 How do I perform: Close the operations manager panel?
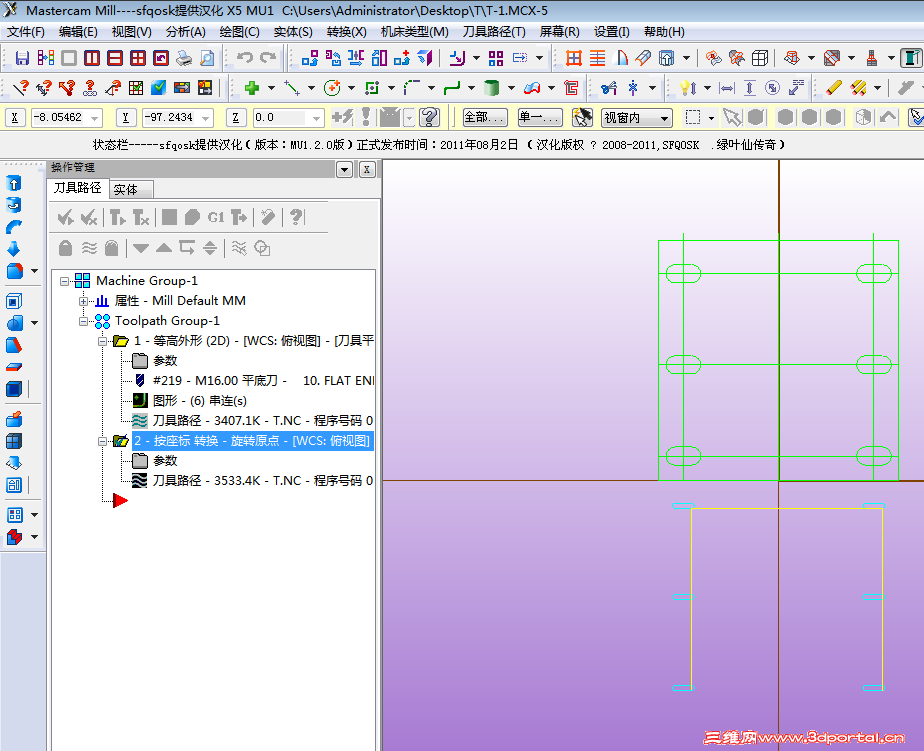point(367,170)
